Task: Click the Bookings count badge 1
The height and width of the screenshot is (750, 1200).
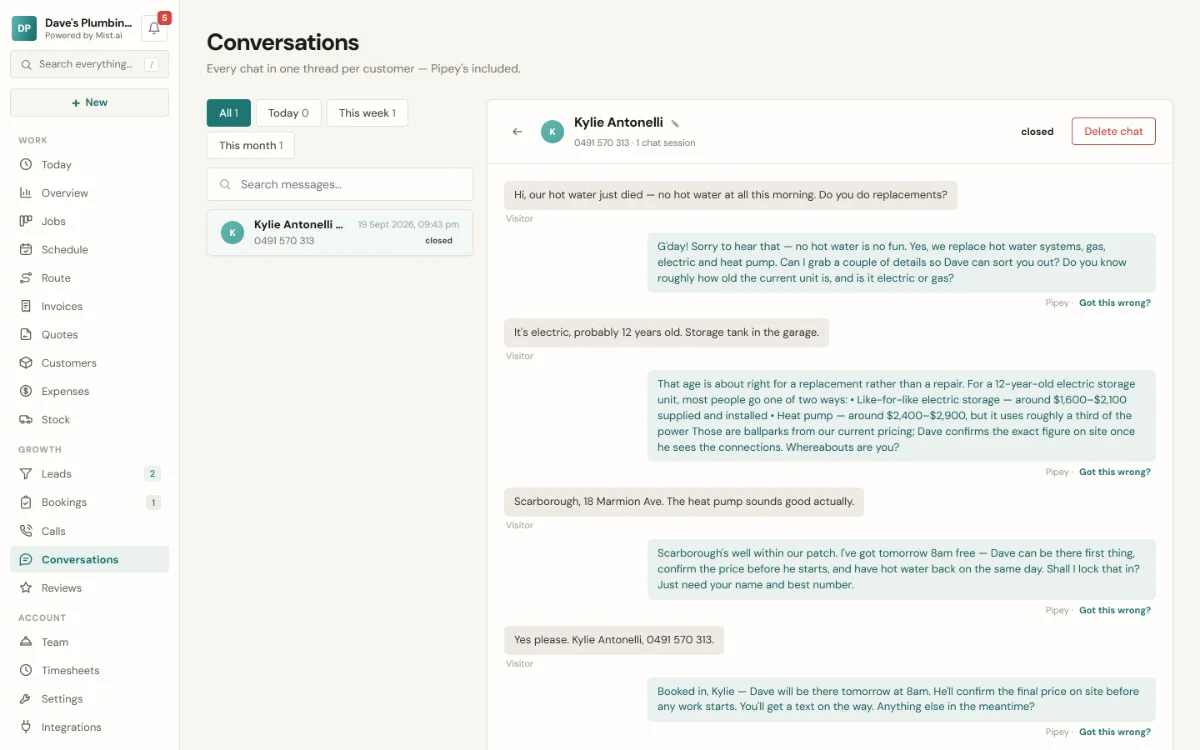Action: (153, 502)
